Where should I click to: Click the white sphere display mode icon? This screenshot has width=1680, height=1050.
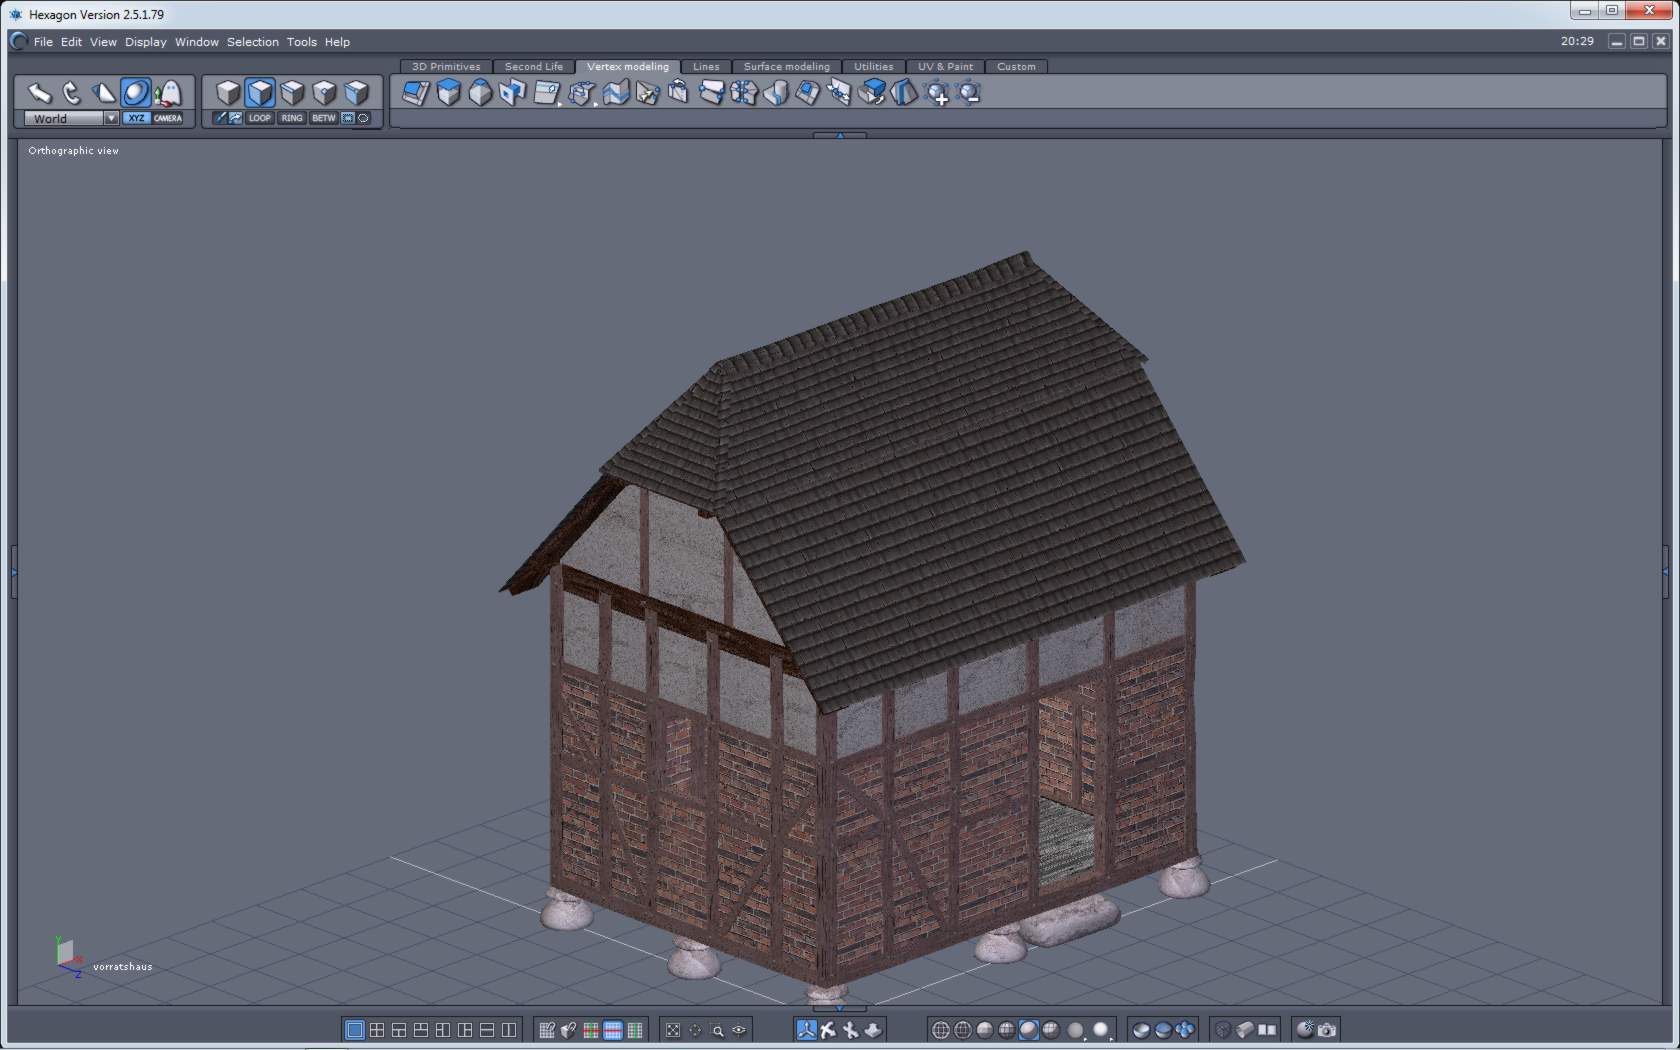[1101, 1030]
